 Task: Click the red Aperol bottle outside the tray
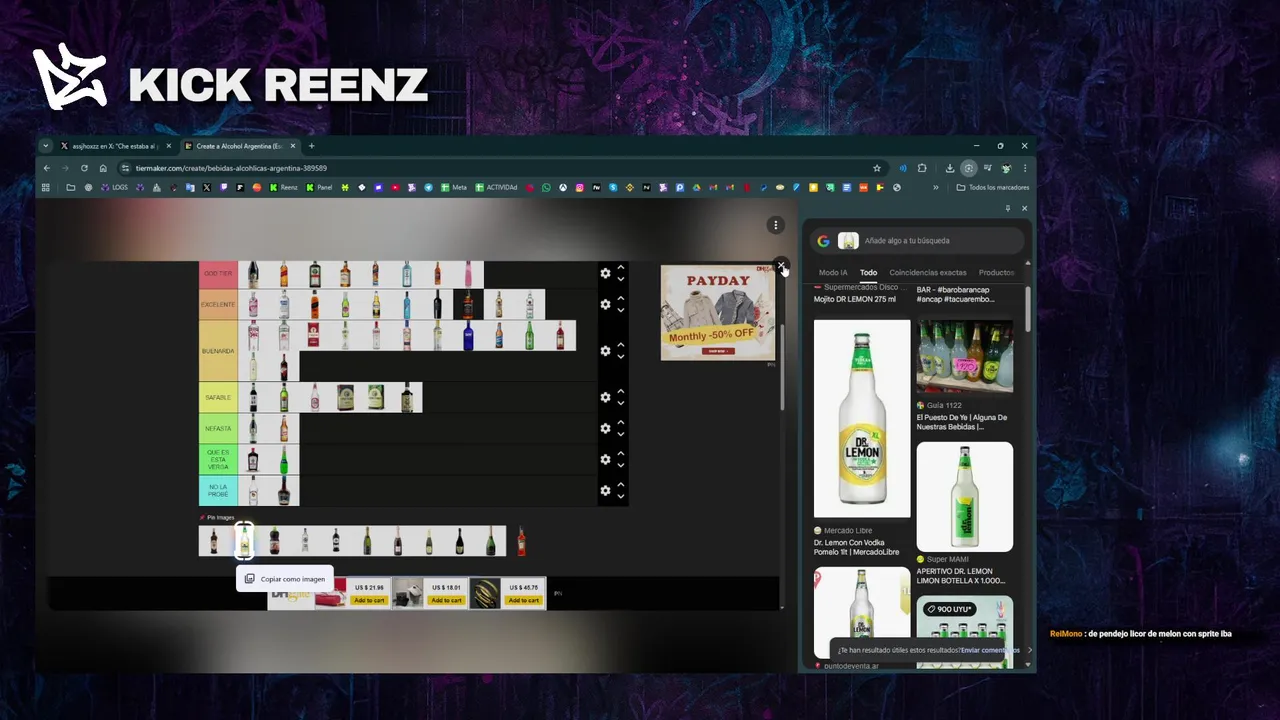(x=521, y=541)
